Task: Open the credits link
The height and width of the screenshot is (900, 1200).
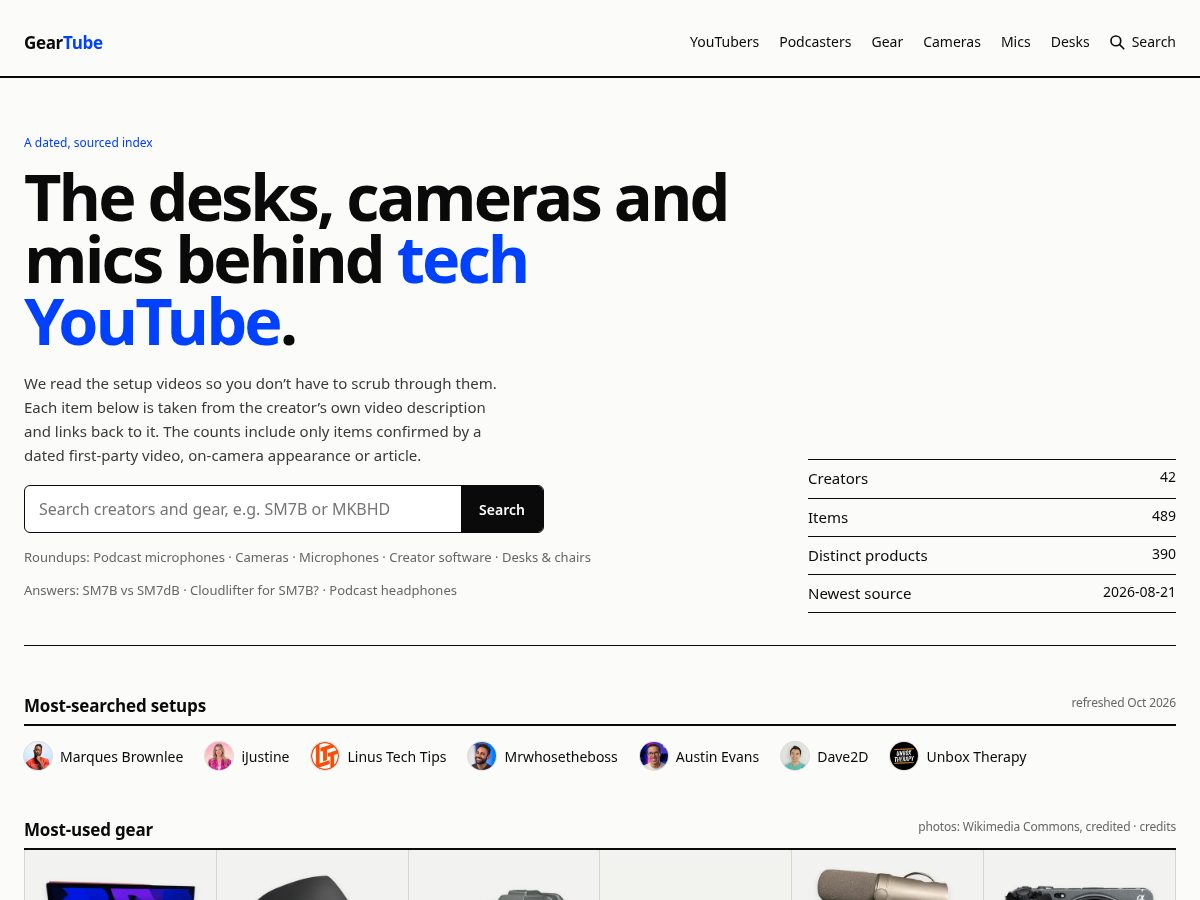Action: (1157, 827)
